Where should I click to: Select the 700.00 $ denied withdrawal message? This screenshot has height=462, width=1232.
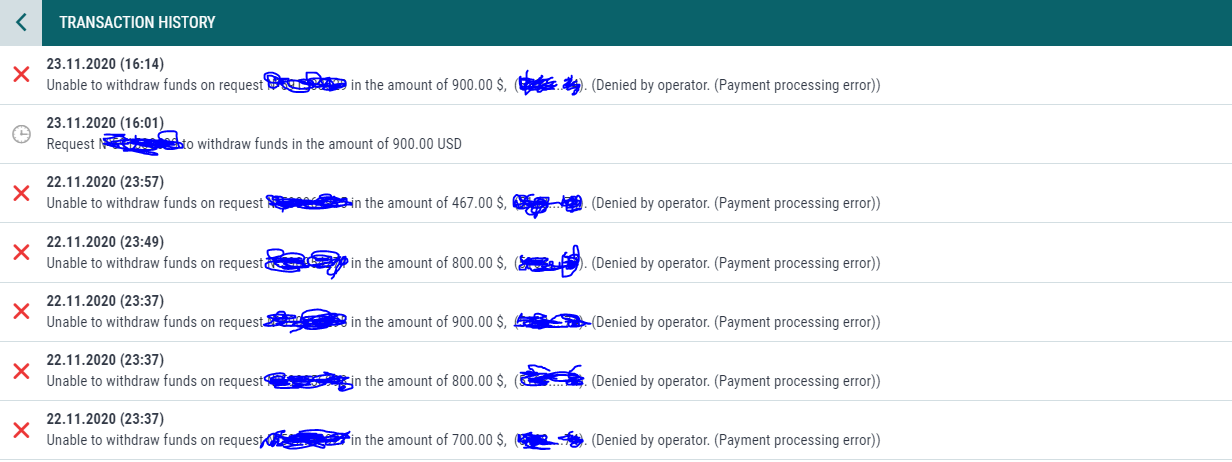coord(464,440)
